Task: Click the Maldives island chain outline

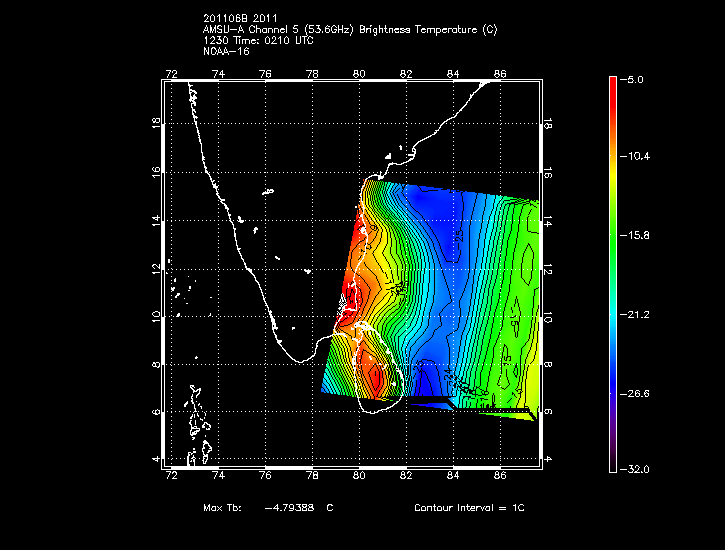Action: (x=199, y=425)
